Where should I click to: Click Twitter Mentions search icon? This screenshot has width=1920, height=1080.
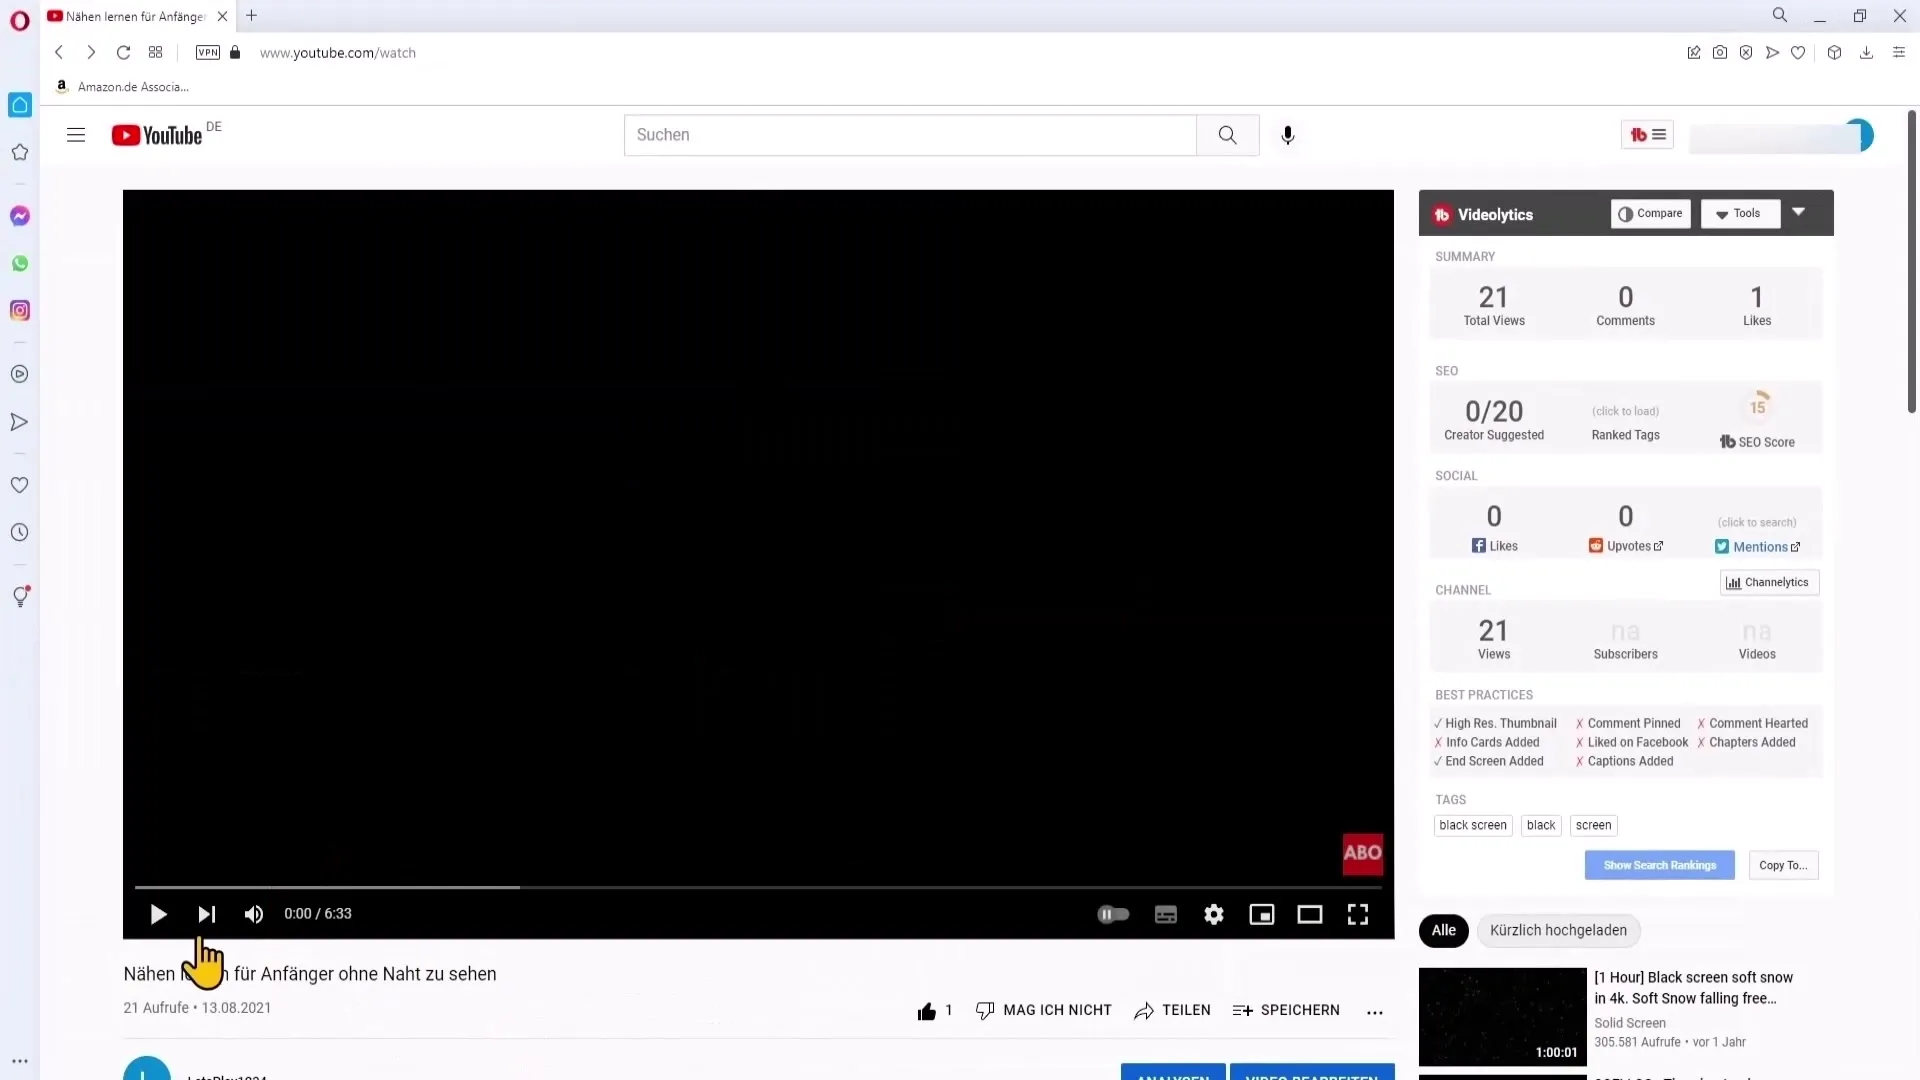(x=1796, y=545)
